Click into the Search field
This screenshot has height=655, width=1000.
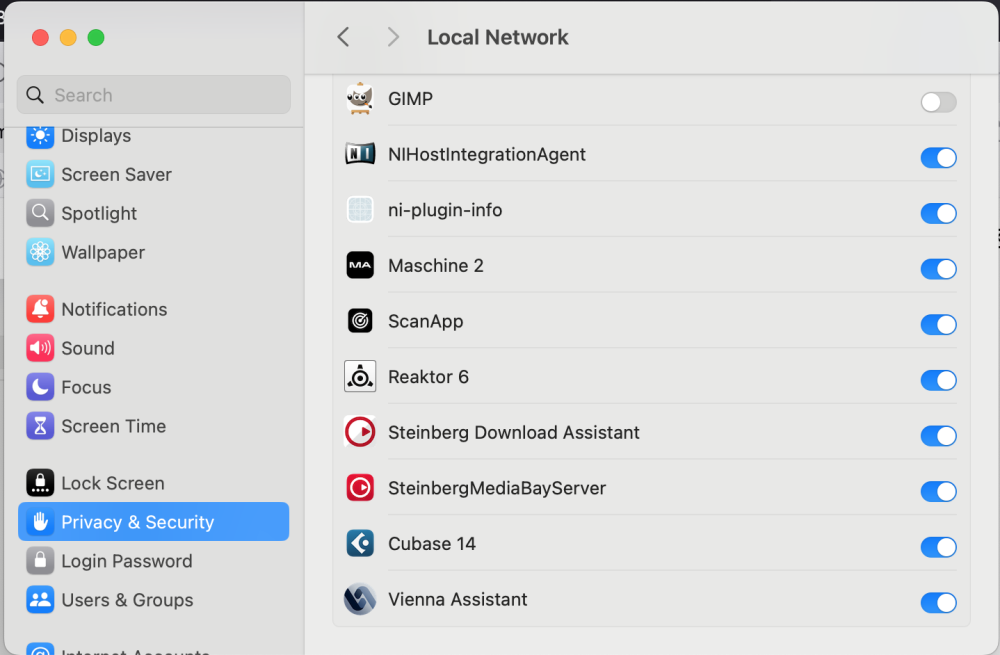coord(154,95)
